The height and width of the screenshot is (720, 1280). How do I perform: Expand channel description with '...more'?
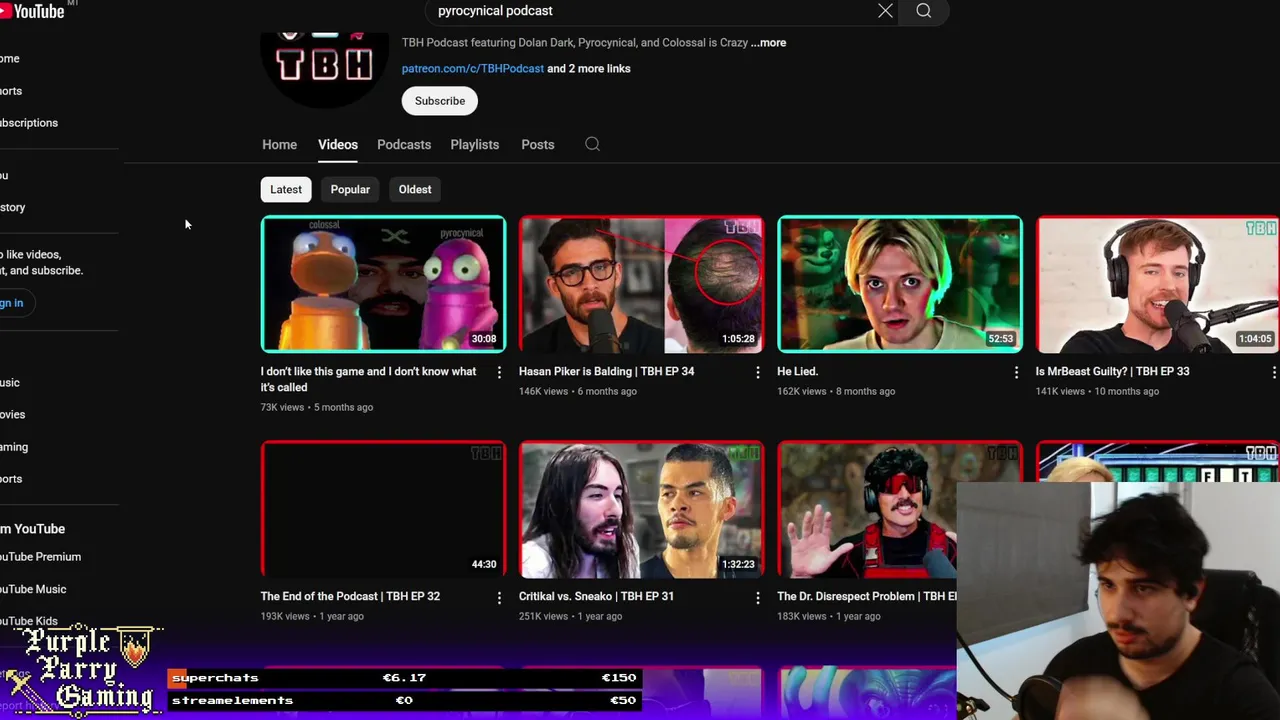769,43
